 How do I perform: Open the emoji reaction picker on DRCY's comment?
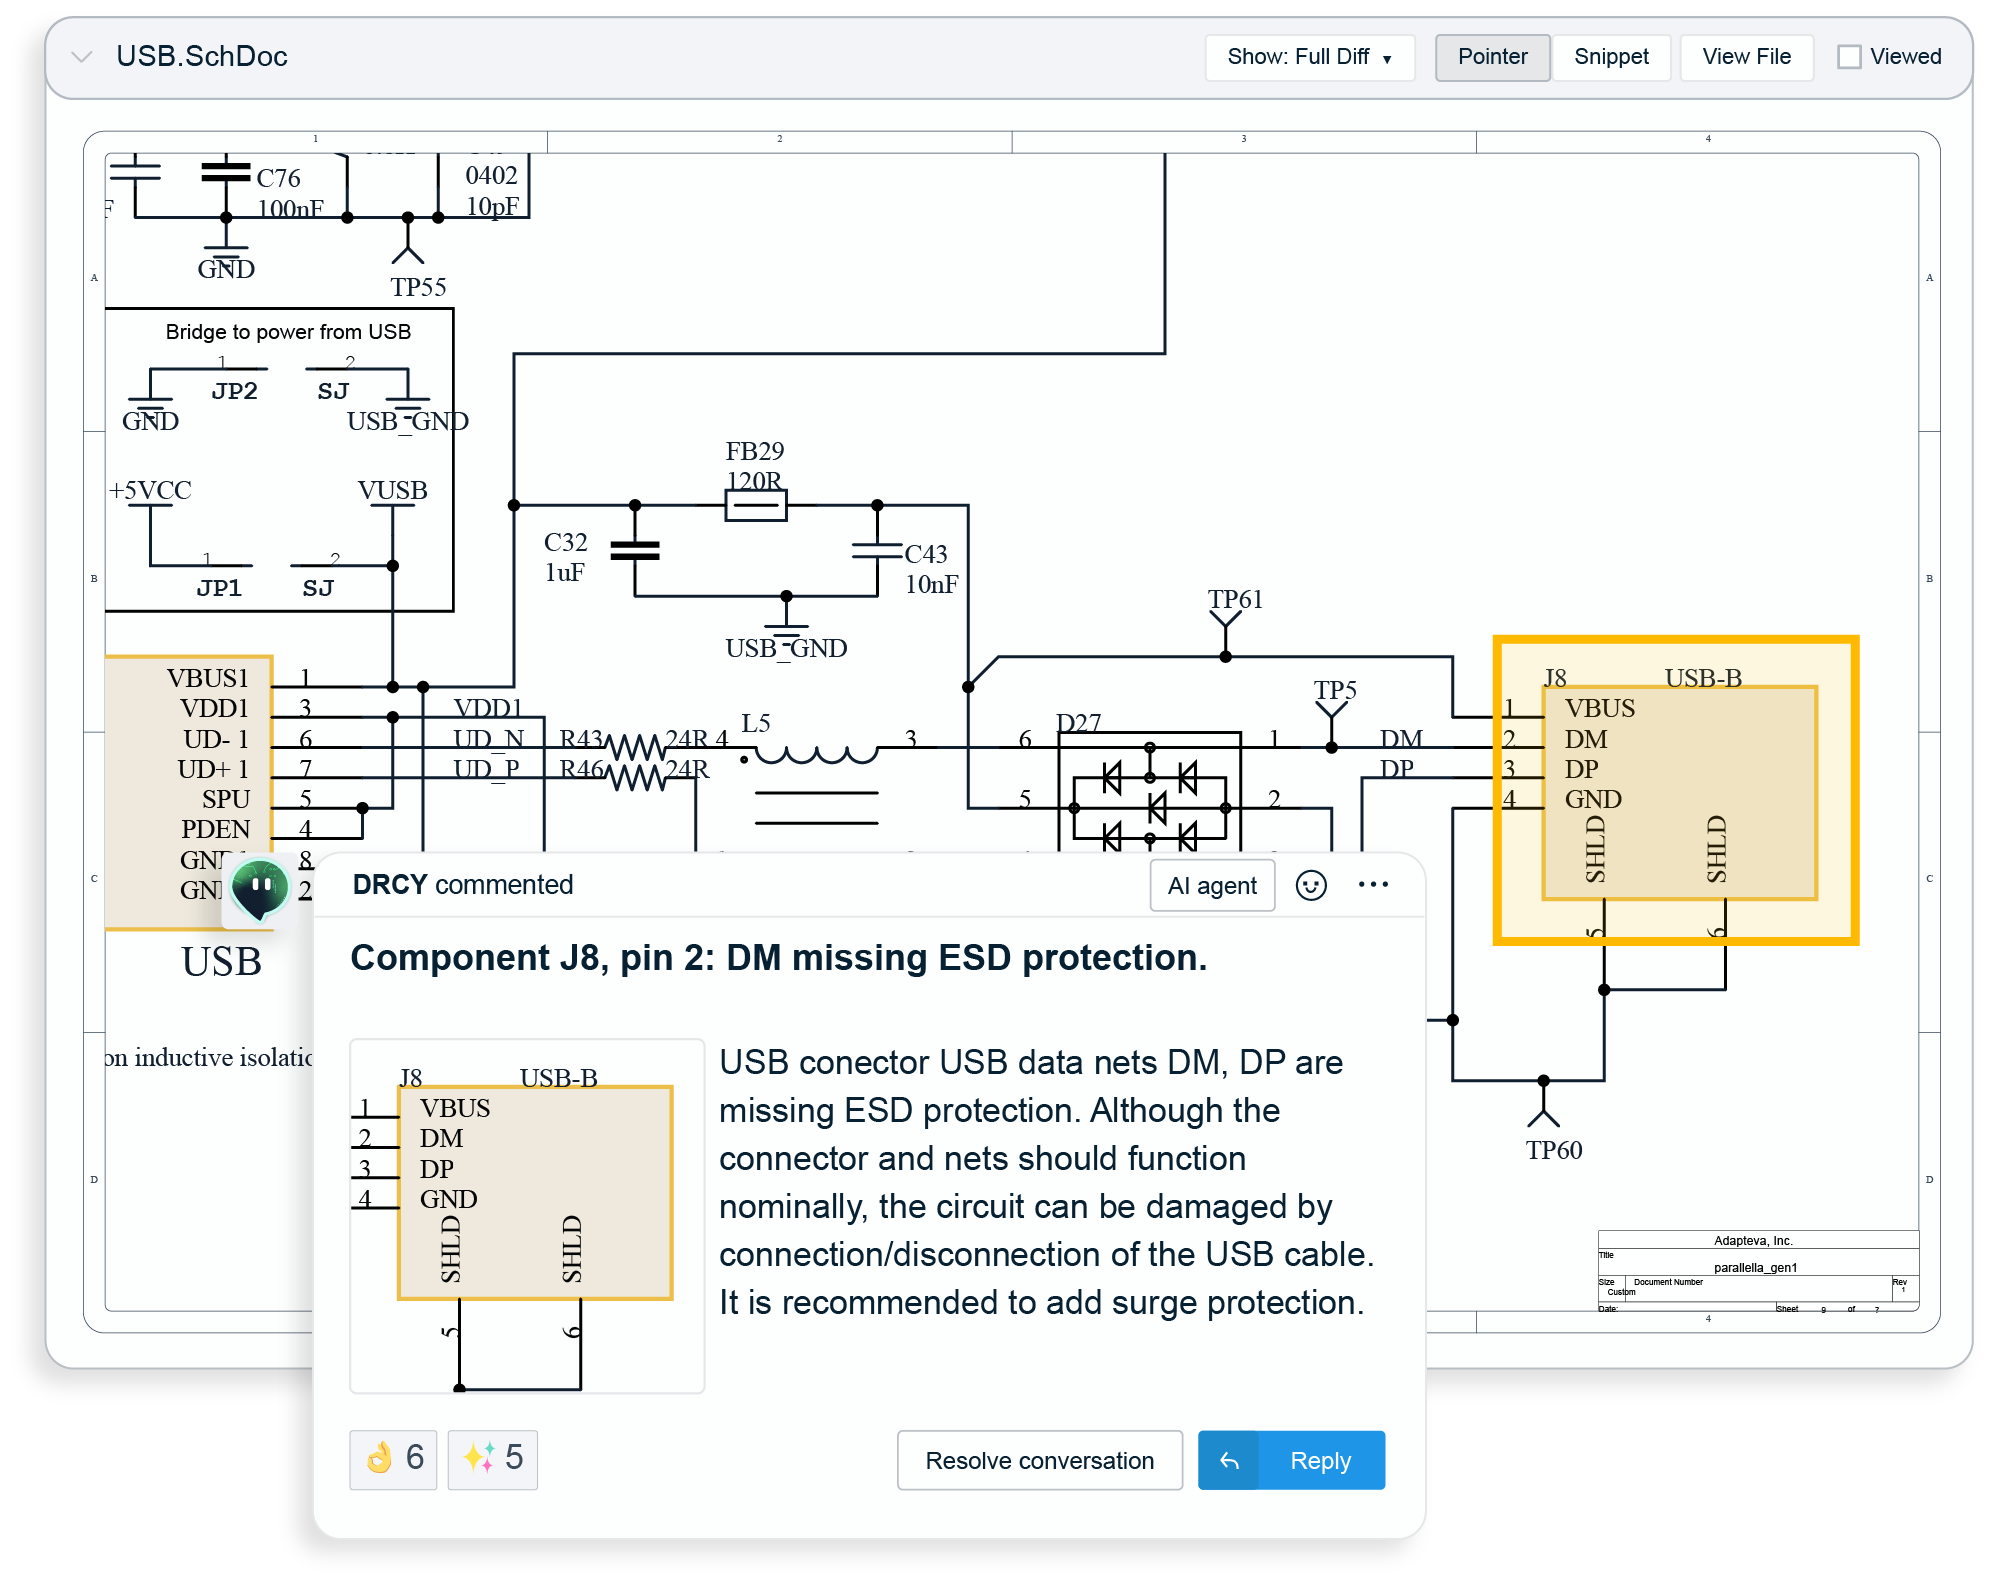(x=1313, y=885)
